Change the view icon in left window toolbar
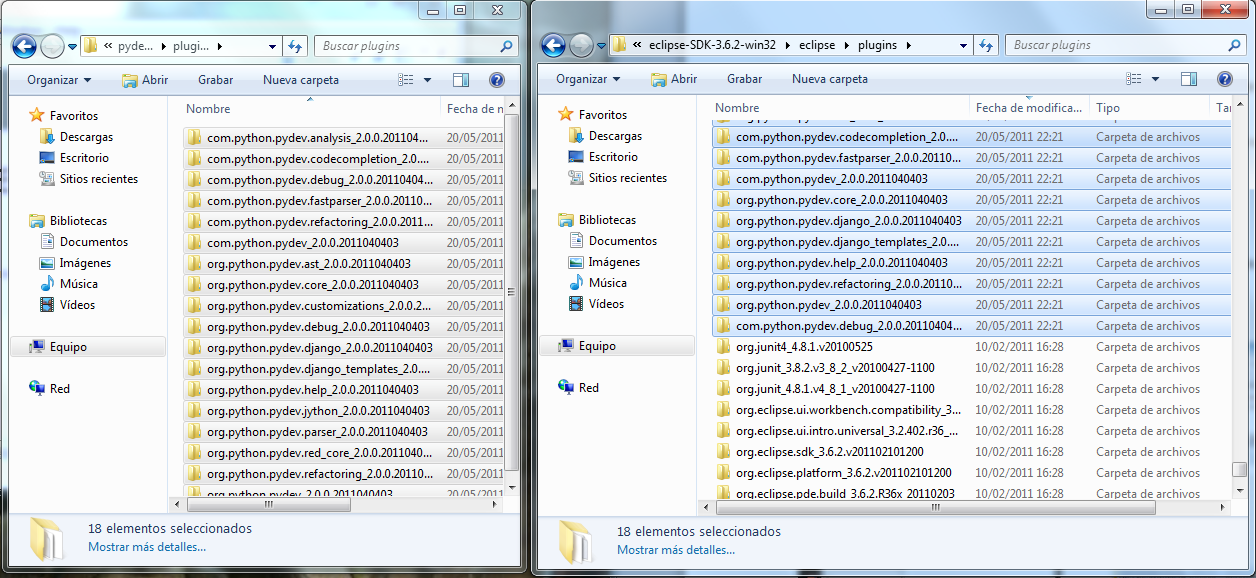 (x=405, y=80)
